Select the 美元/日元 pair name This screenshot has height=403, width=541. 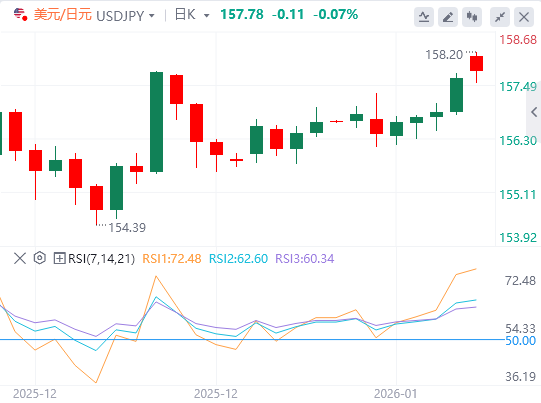[x=63, y=15]
